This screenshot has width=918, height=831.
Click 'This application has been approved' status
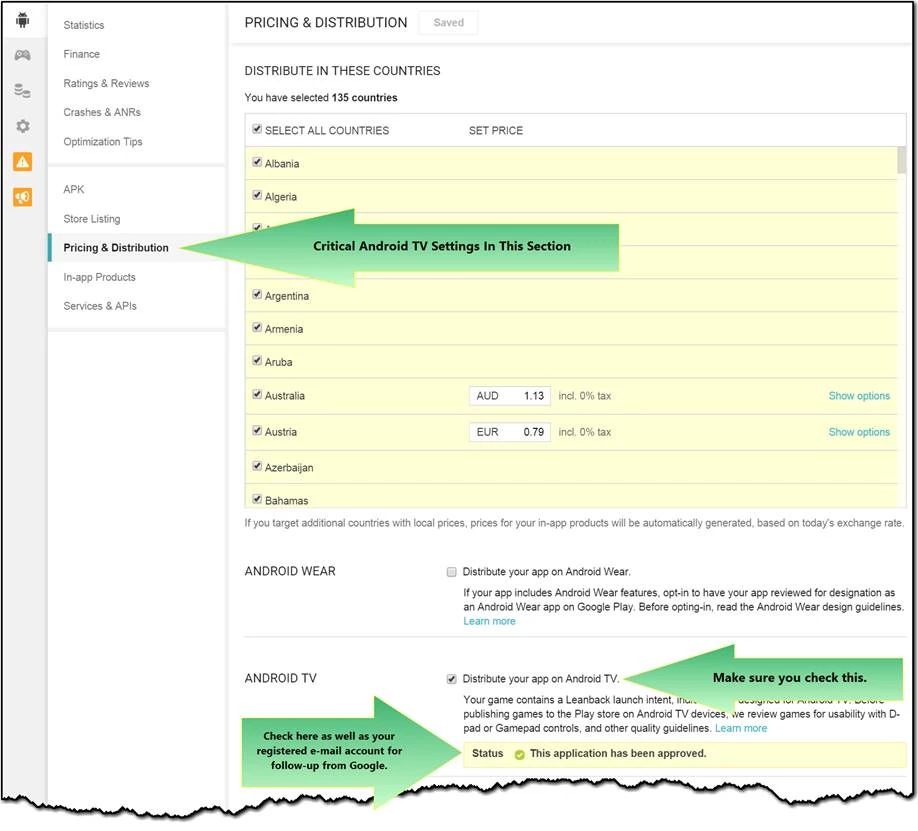click(x=618, y=754)
